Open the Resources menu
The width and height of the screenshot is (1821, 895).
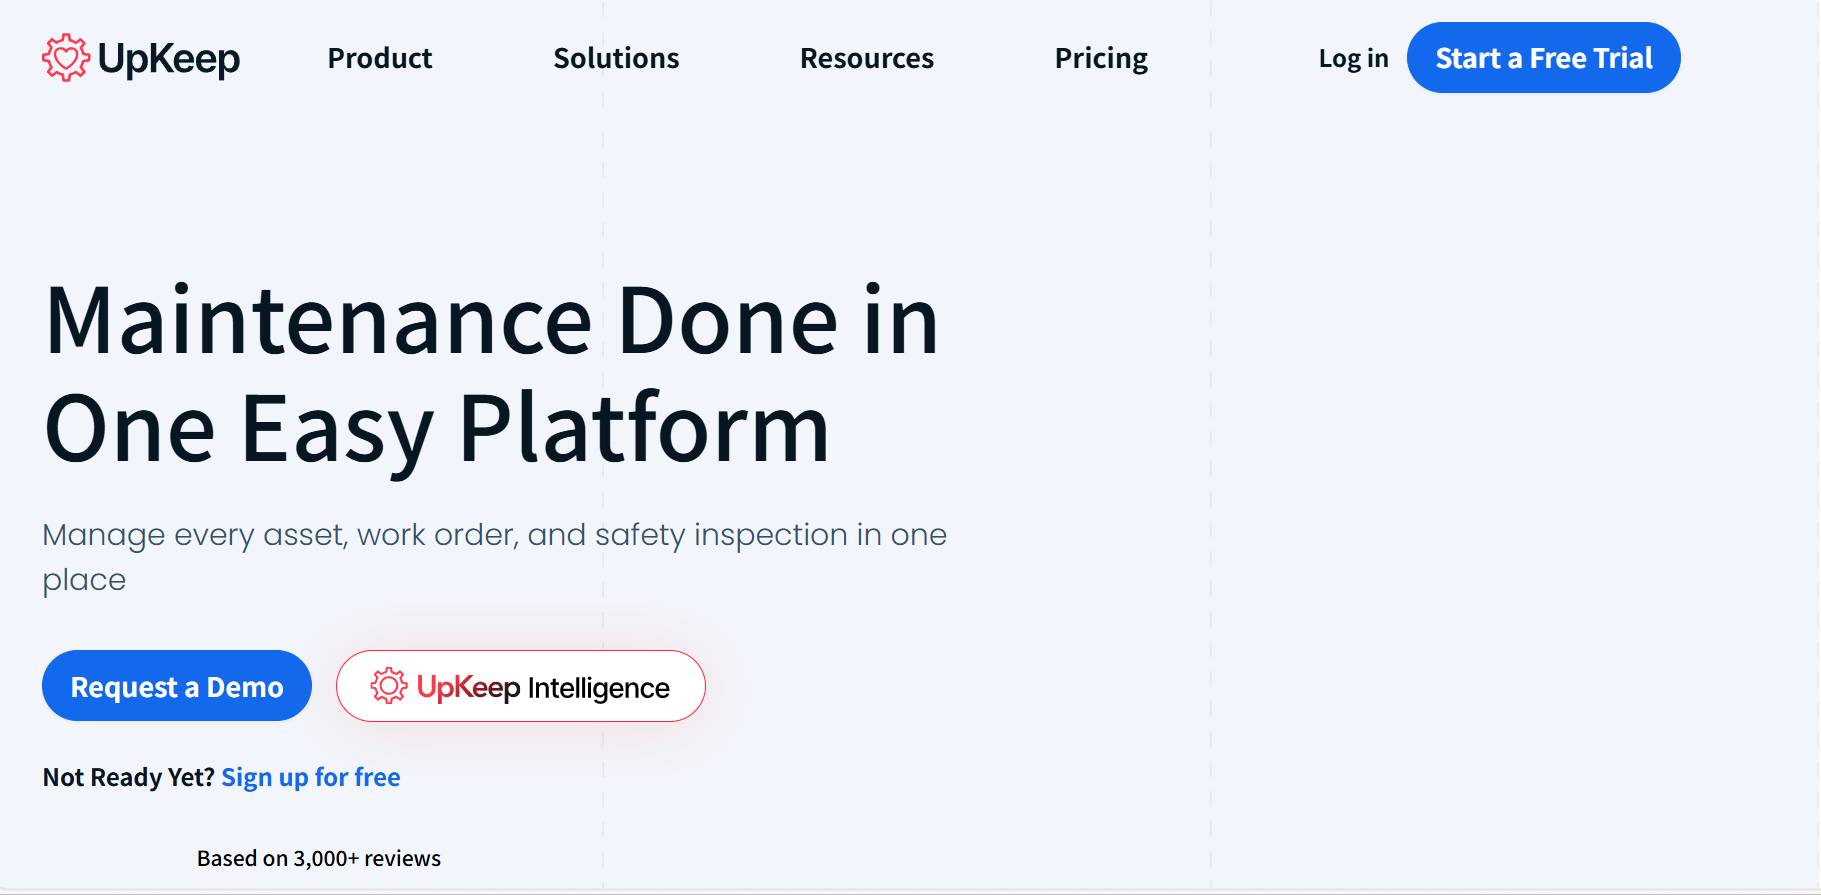coord(867,58)
